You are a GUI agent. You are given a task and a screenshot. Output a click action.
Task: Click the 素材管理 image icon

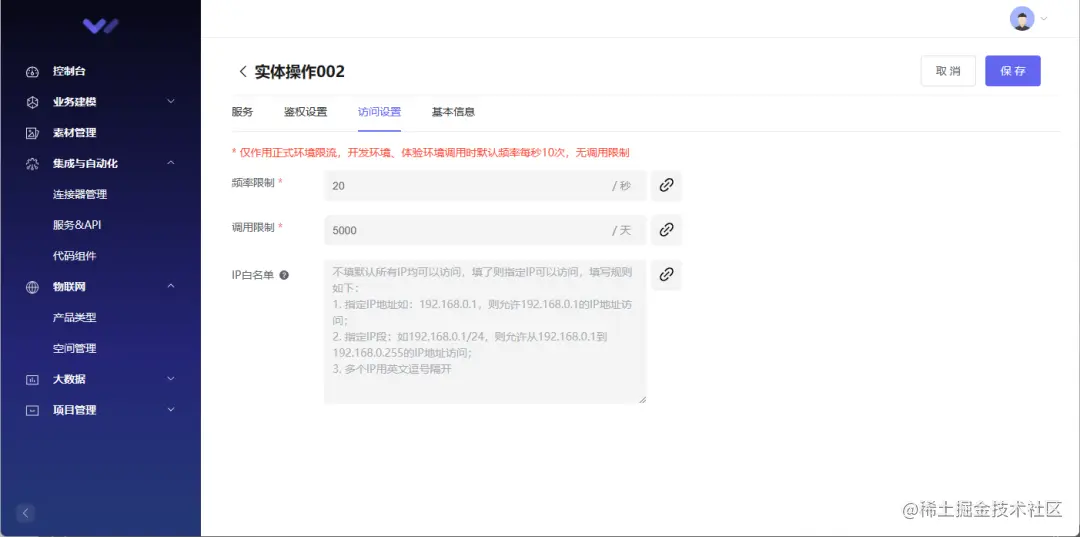(32, 133)
